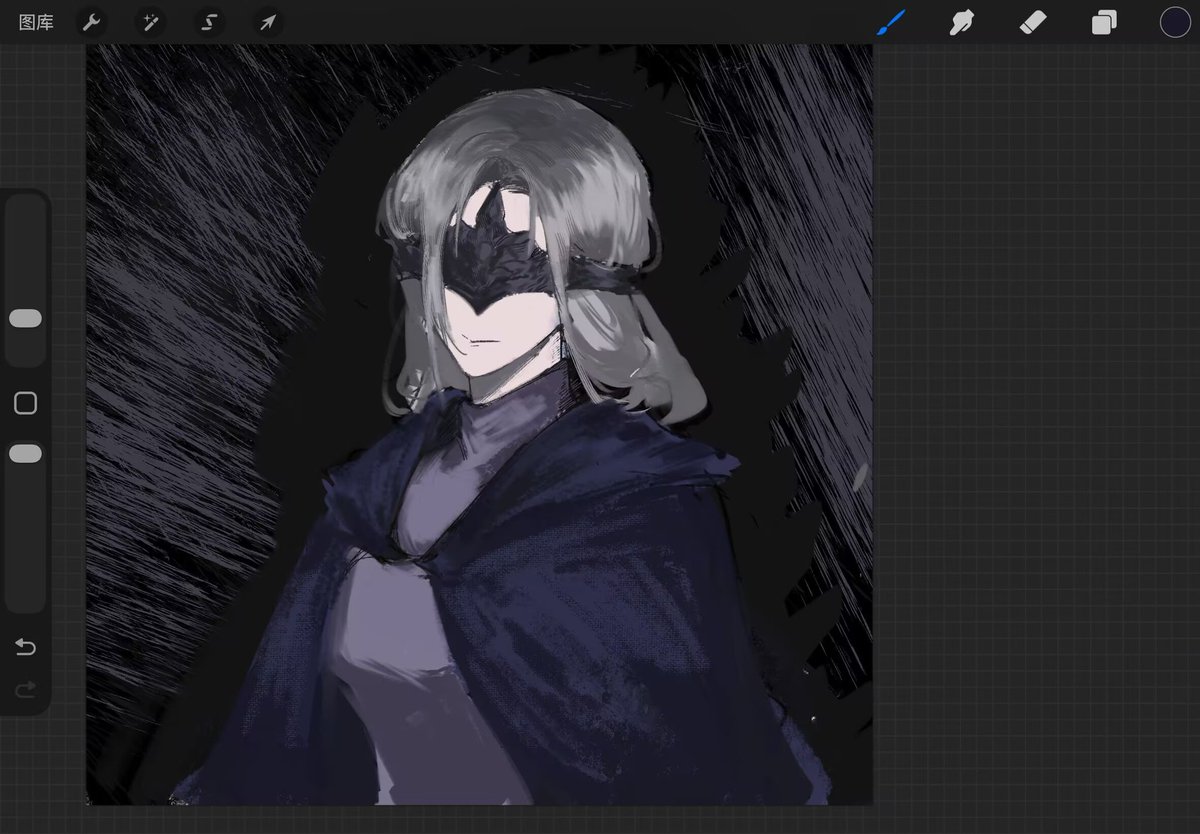The image size is (1200, 834).
Task: Open the Adjustments magic wand menu
Action: [150, 22]
